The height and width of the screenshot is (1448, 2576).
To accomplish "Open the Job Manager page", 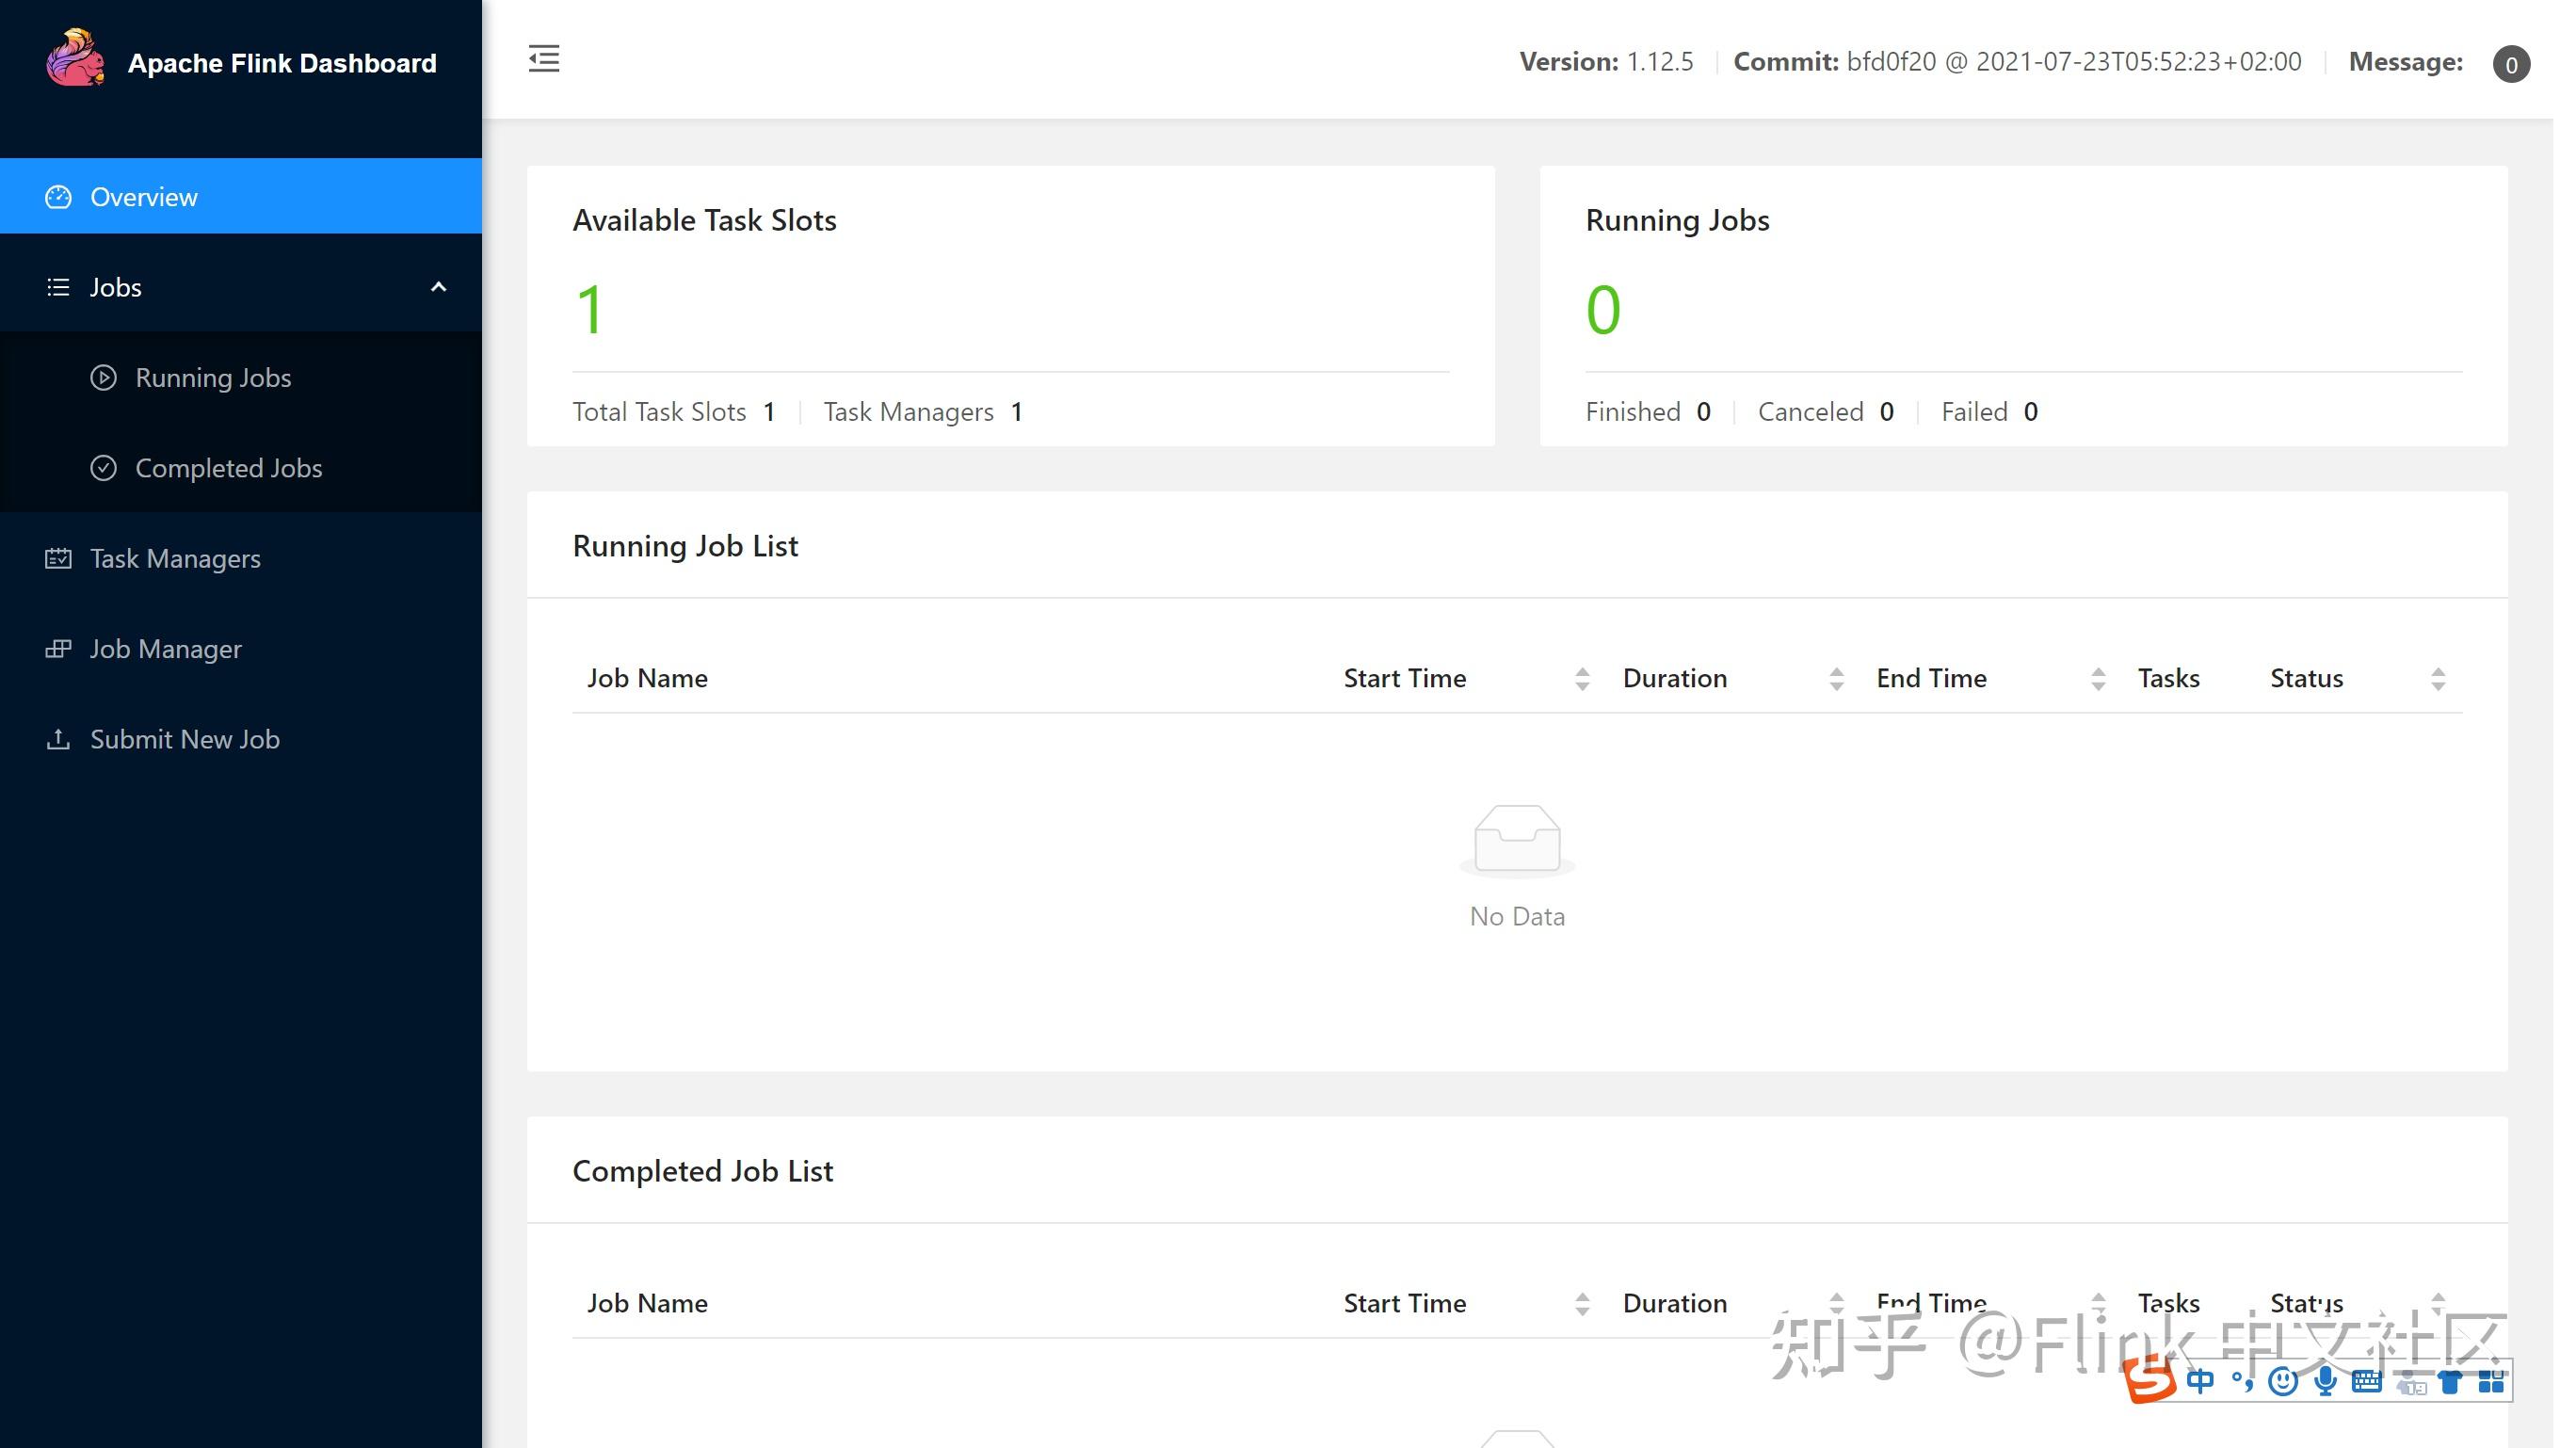I will pos(165,649).
